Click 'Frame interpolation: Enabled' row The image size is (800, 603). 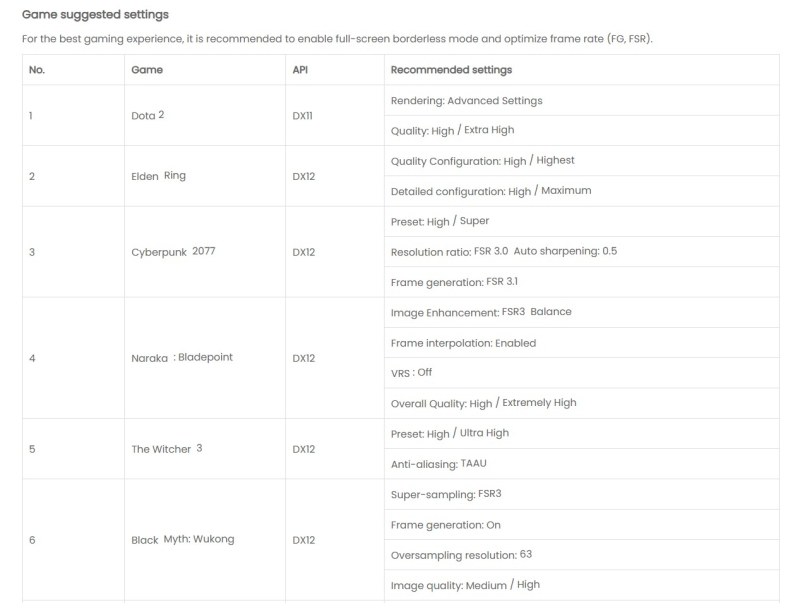(x=582, y=343)
